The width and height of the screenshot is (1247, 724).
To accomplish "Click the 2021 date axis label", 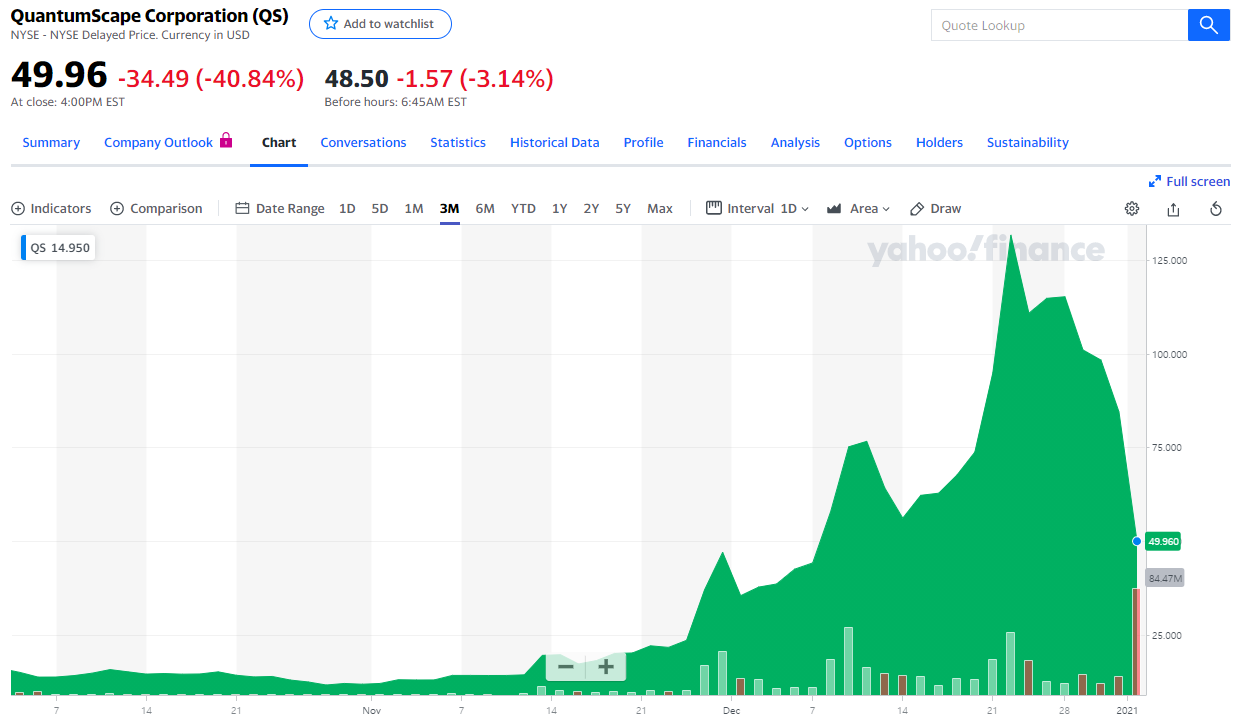I will (x=1128, y=711).
